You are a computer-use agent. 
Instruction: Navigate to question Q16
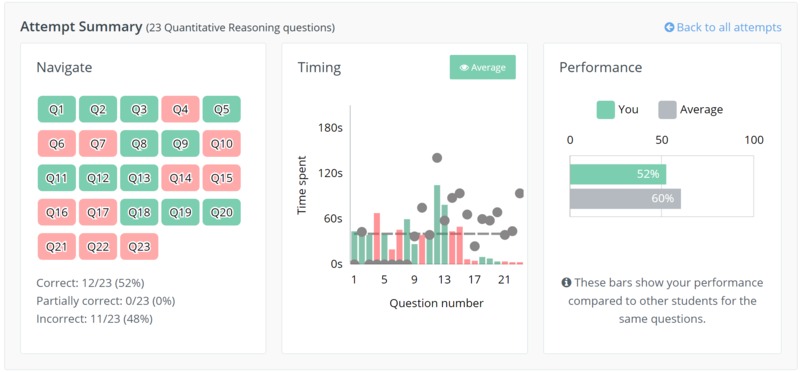57,212
